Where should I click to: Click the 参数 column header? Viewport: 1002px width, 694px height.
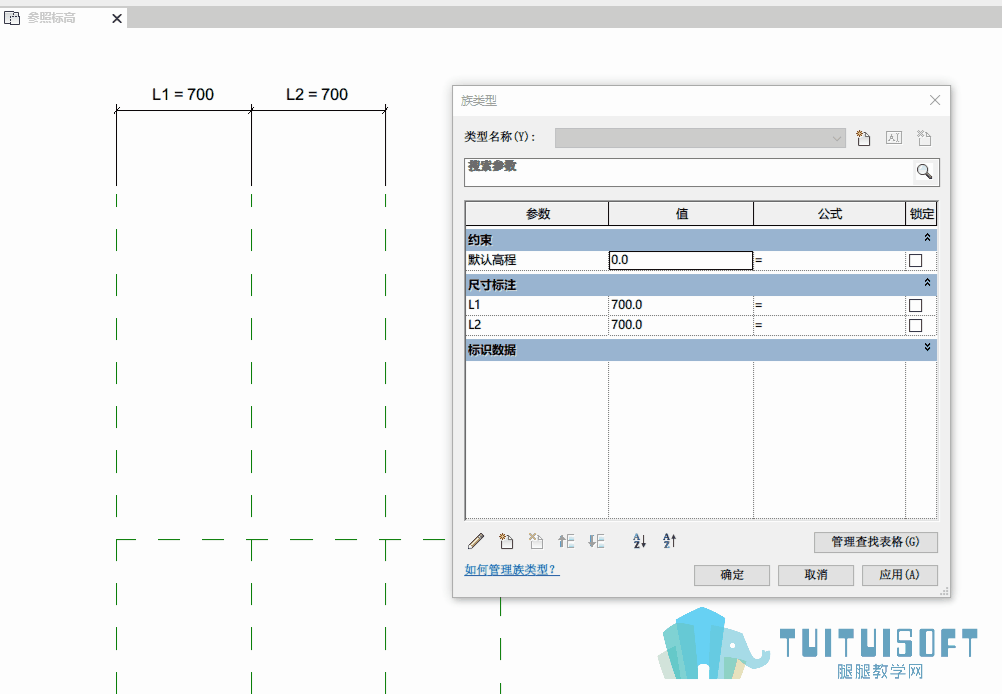(x=537, y=214)
